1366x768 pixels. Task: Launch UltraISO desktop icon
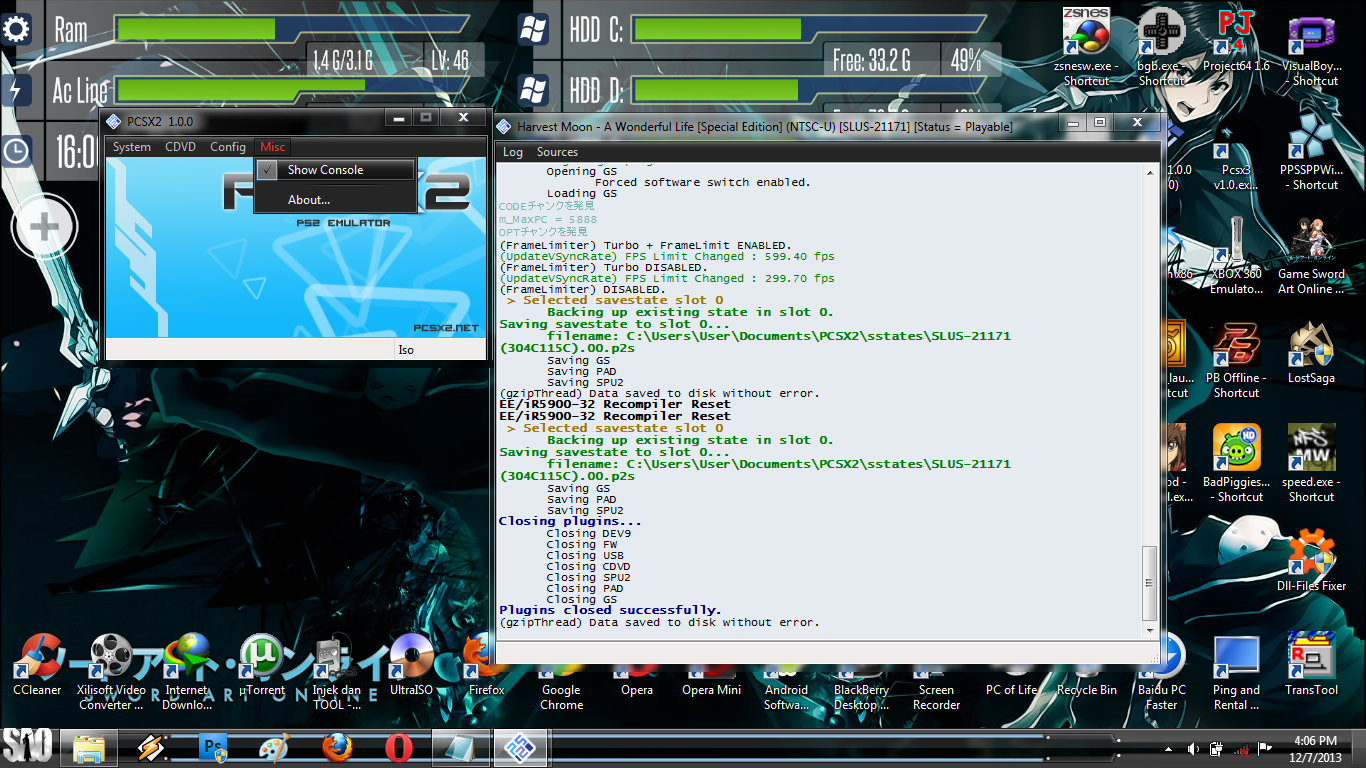(411, 664)
